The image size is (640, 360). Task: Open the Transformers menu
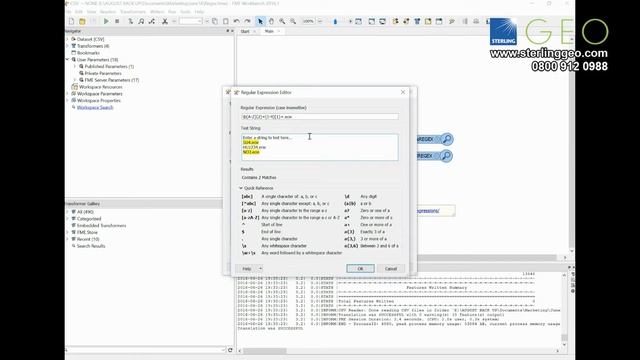coord(133,12)
